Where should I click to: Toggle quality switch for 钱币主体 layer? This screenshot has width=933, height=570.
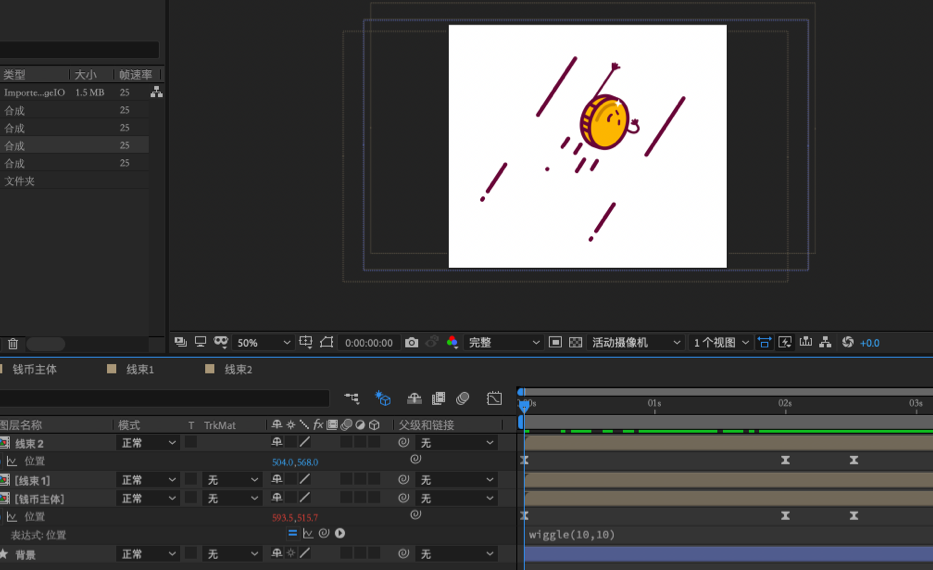click(x=305, y=497)
